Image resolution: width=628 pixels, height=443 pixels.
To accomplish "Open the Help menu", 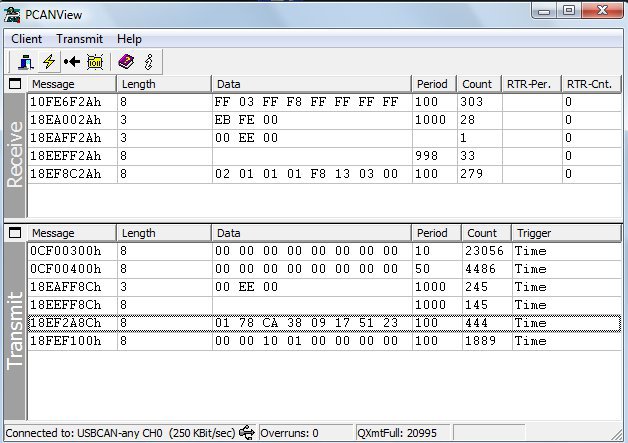I will (129, 39).
